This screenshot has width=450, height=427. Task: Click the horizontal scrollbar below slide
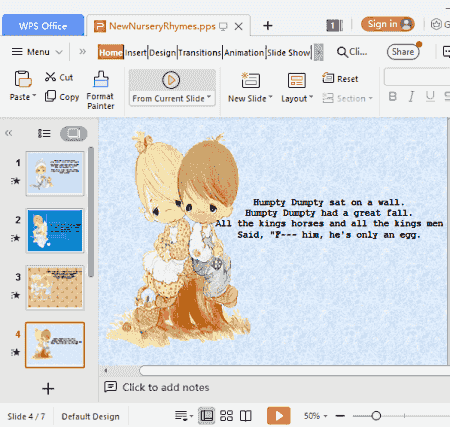[294, 370]
